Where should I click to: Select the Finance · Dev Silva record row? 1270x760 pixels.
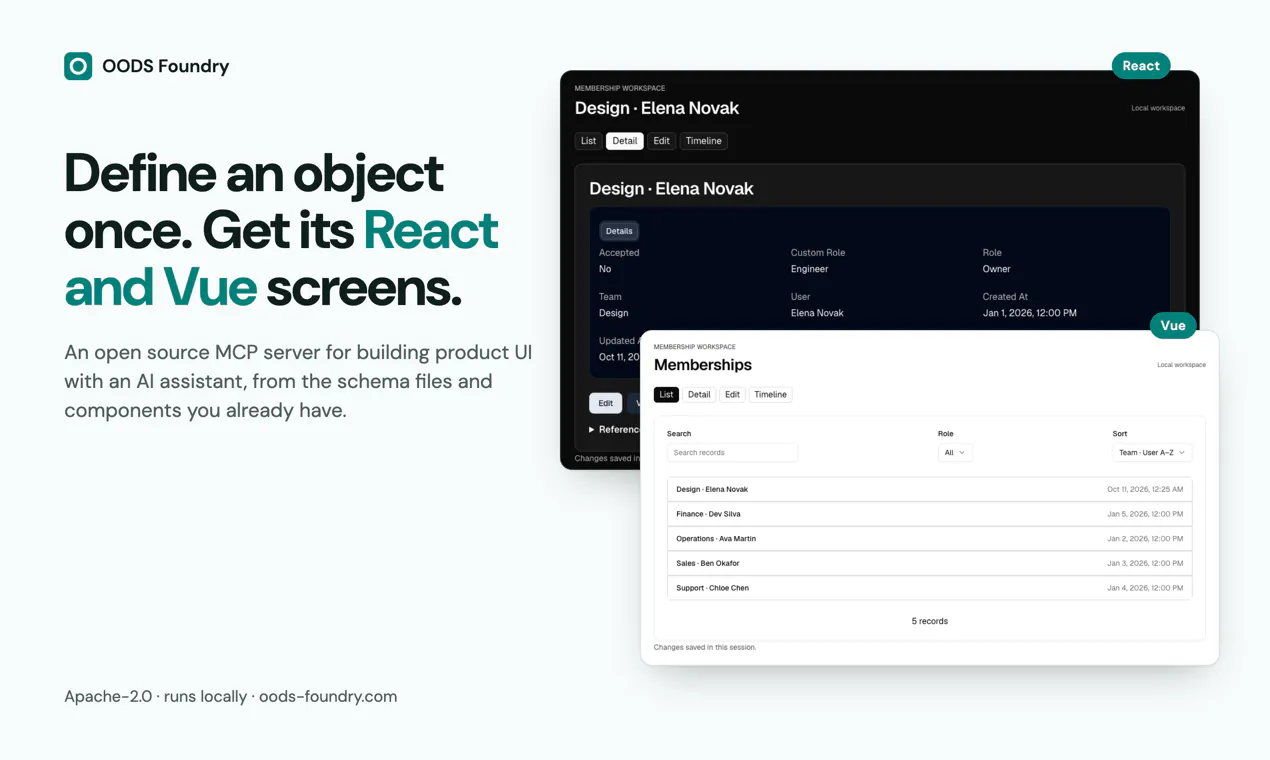tap(929, 514)
